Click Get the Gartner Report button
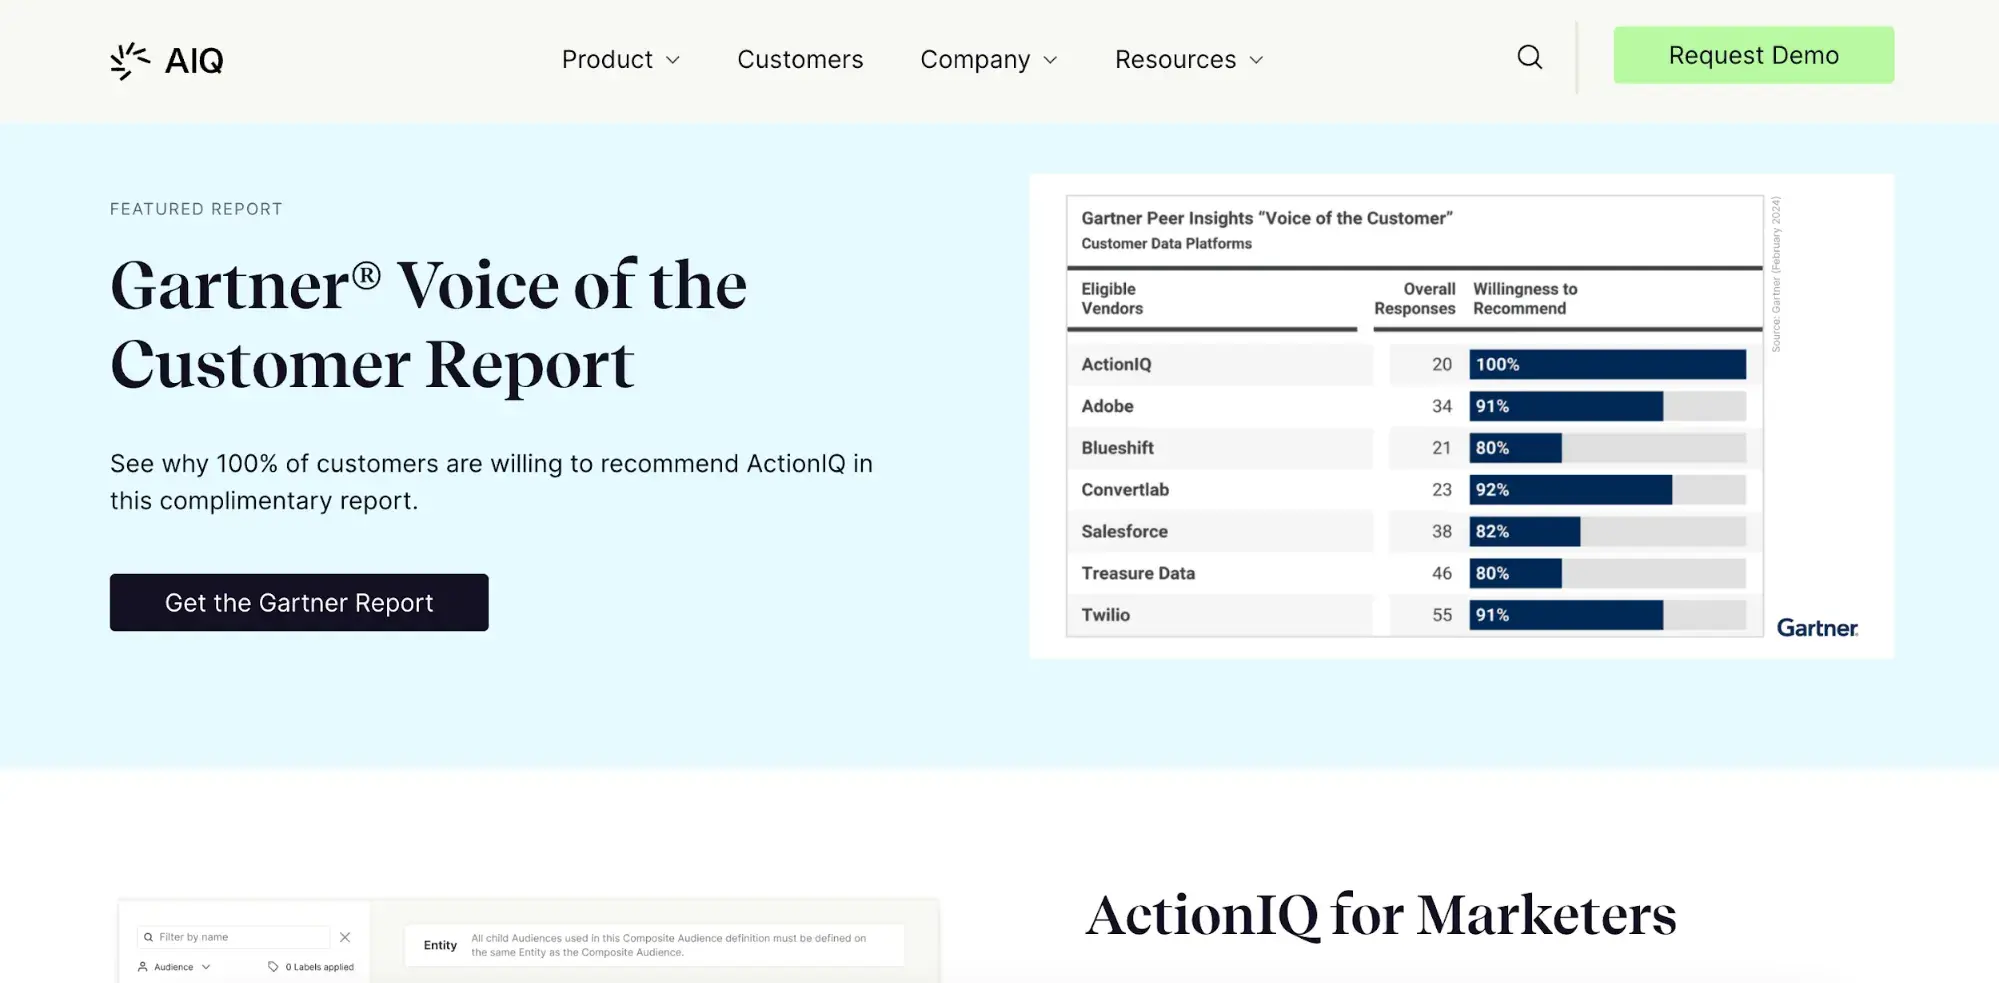This screenshot has height=983, width=1999. [299, 602]
